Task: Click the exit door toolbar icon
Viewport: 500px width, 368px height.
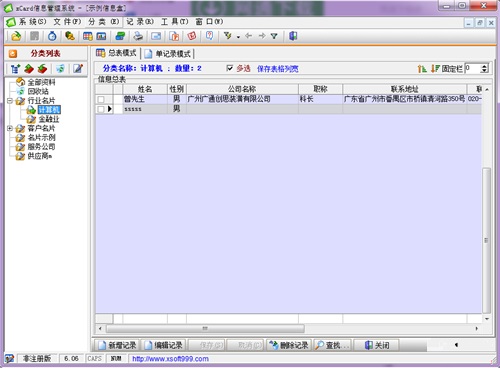Action: [x=293, y=36]
